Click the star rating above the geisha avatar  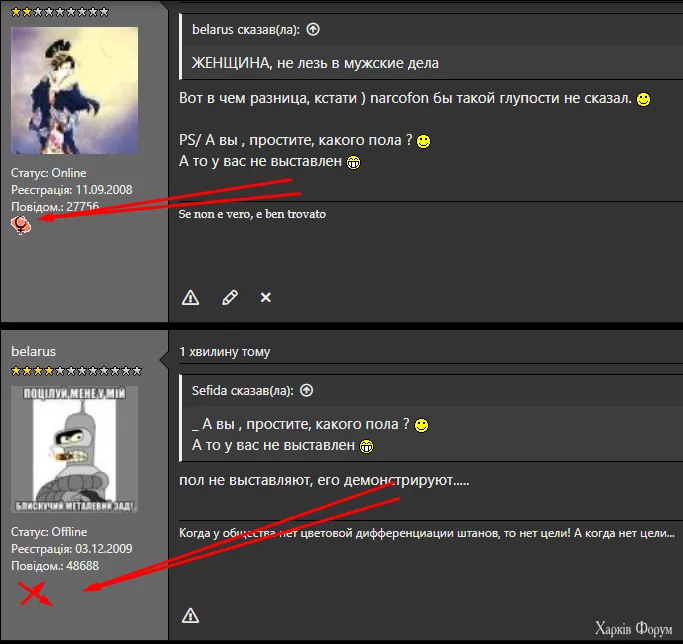click(60, 12)
